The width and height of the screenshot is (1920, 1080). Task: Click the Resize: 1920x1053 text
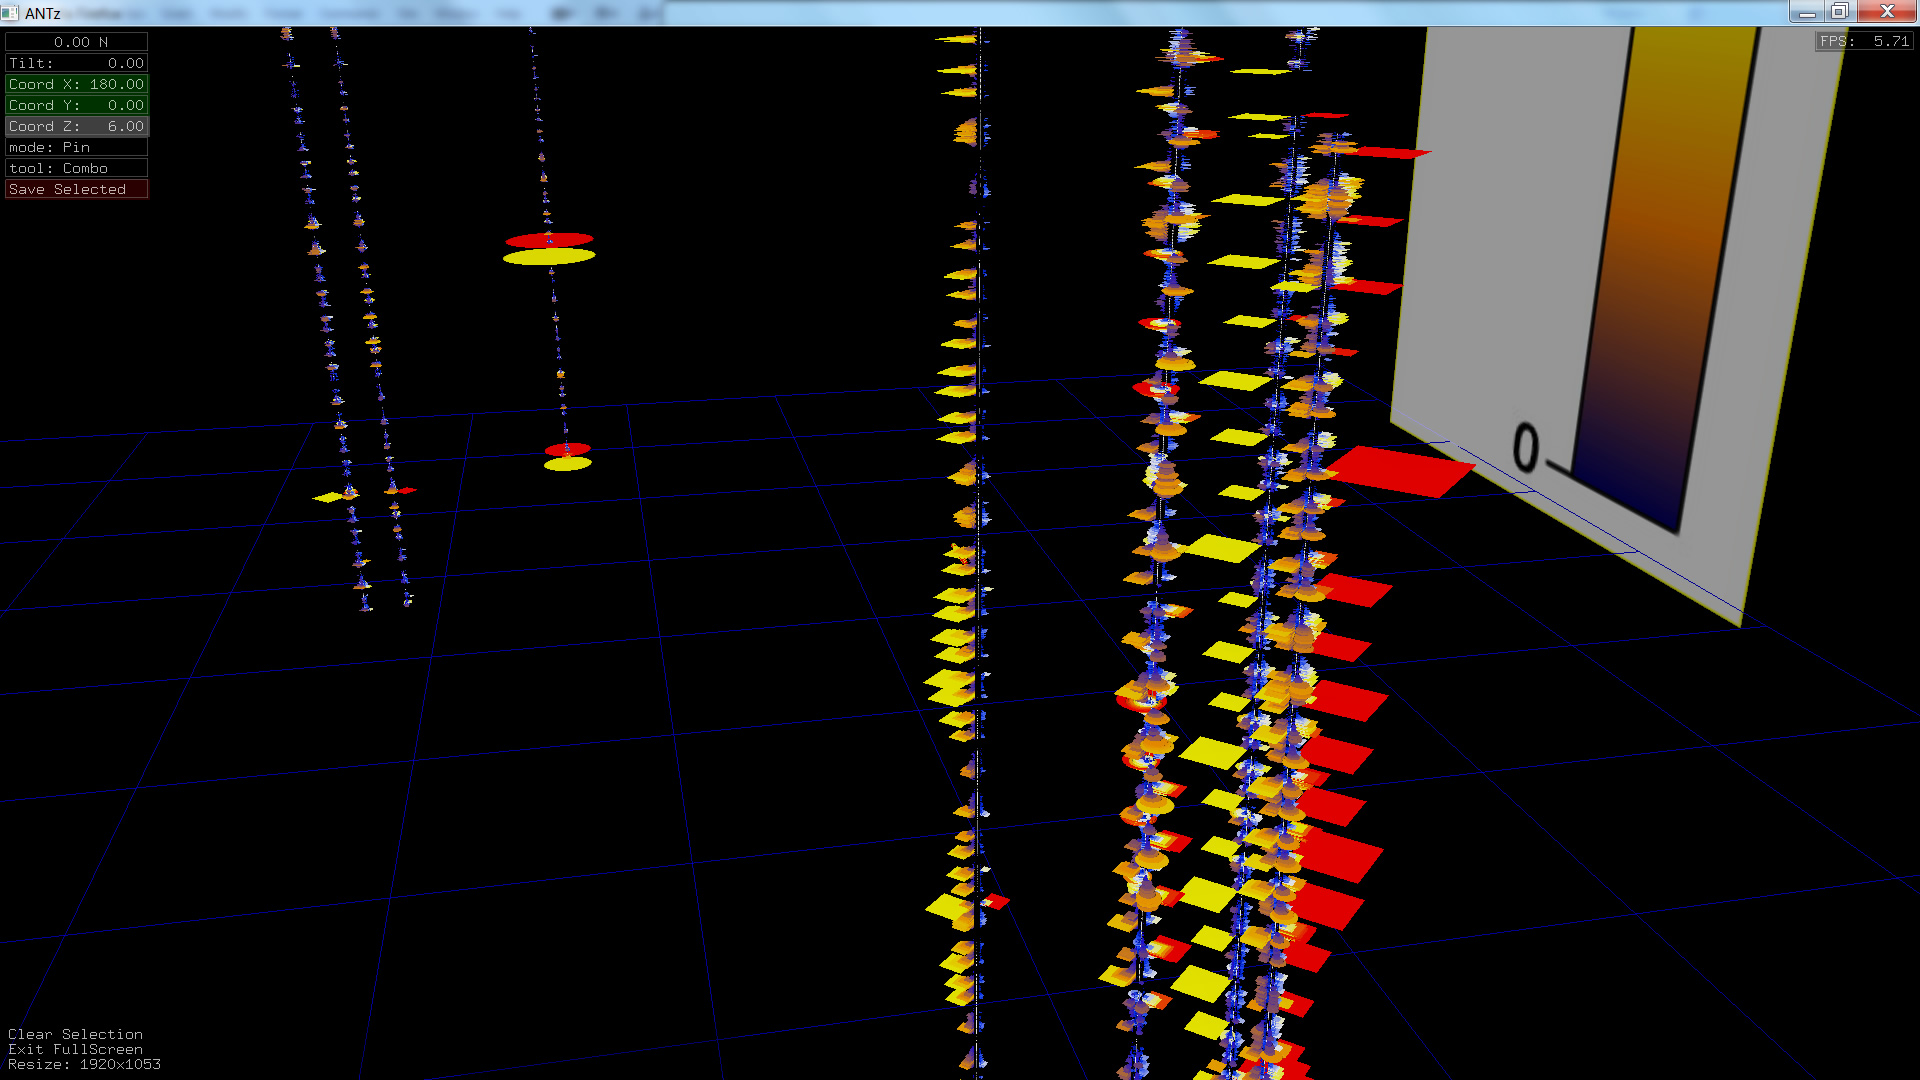pos(84,1064)
